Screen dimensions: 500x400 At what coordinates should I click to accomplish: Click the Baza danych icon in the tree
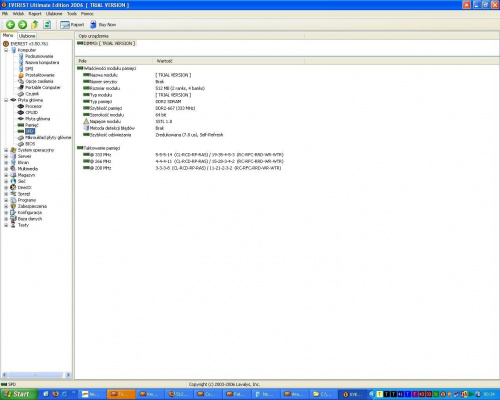click(x=13, y=219)
